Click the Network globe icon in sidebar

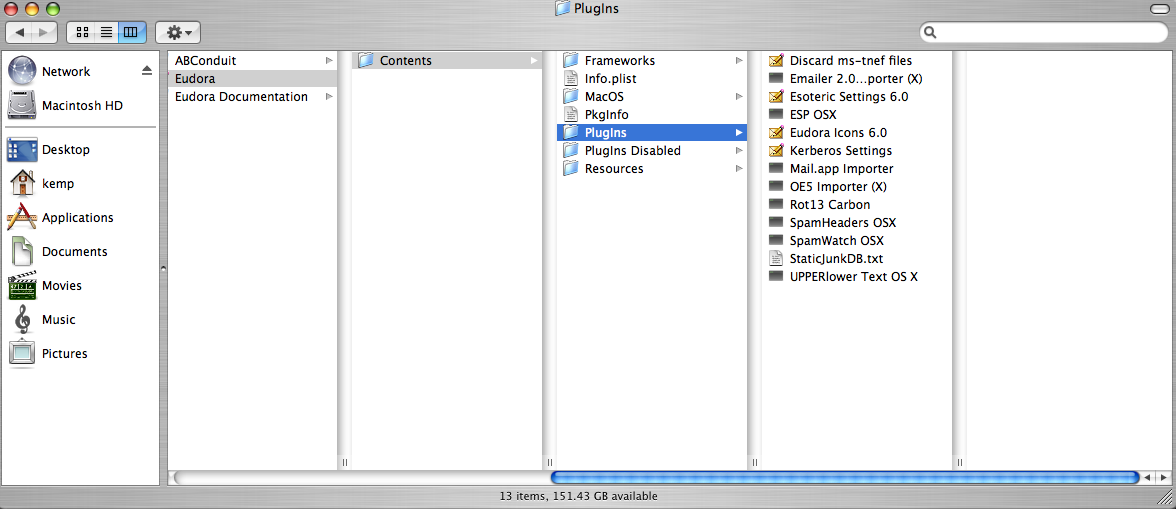point(21,71)
